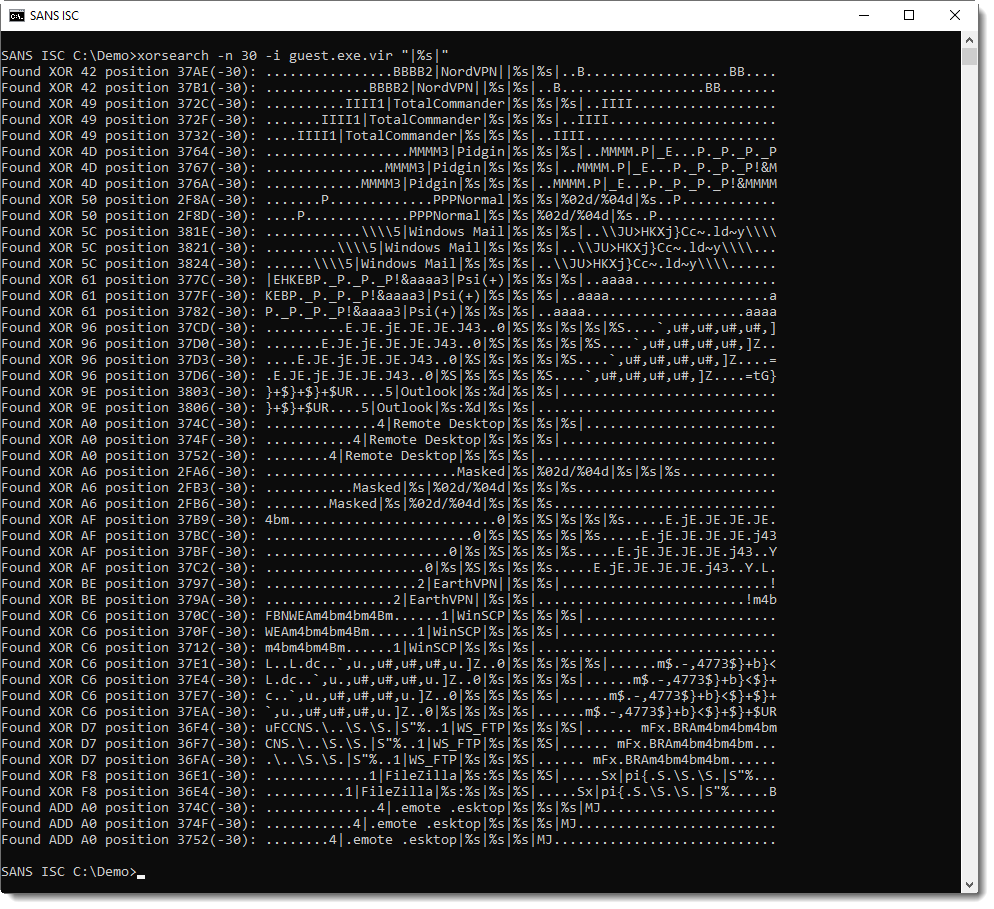Click position value '37C2'
This screenshot has width=994, height=909.
(x=193, y=568)
